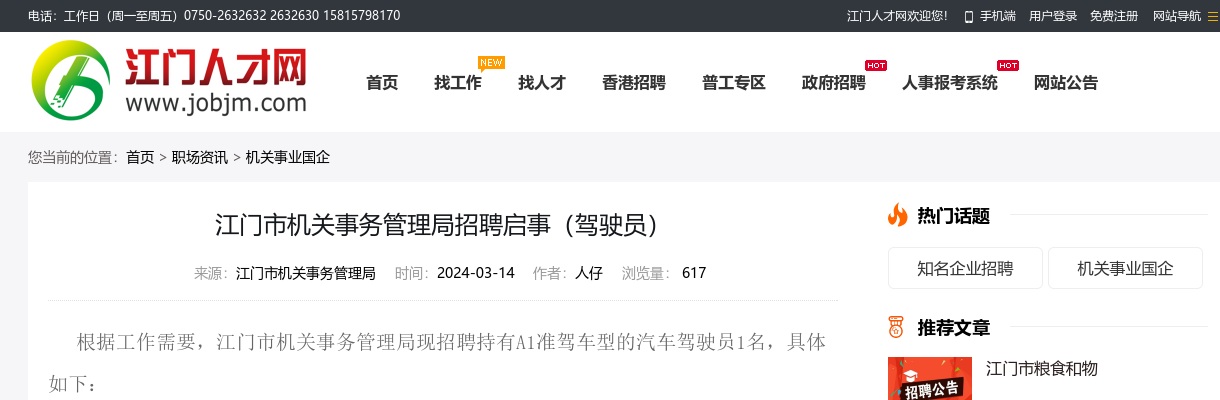1220x400 pixels.
Task: Click the medal icon beside 推荐文章
Action: pyautogui.click(x=897, y=327)
